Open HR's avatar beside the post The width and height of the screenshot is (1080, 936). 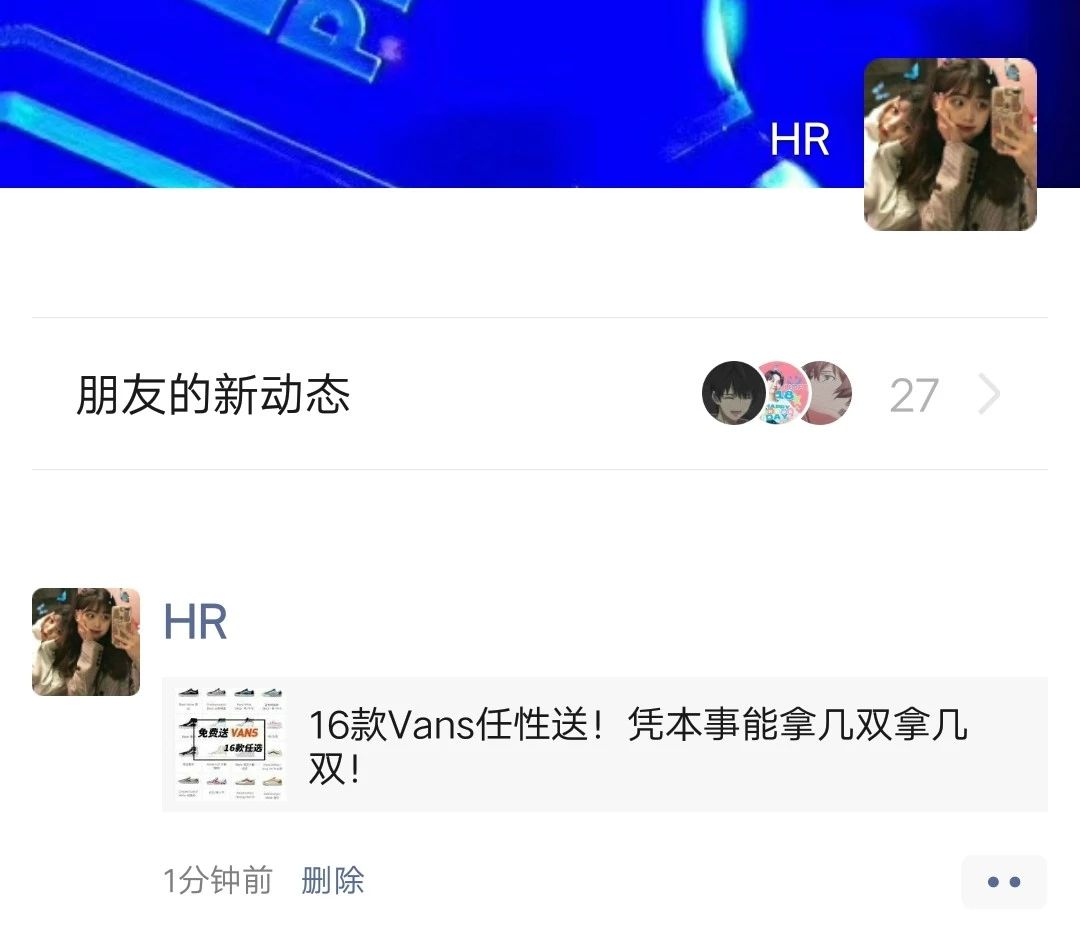pos(86,641)
